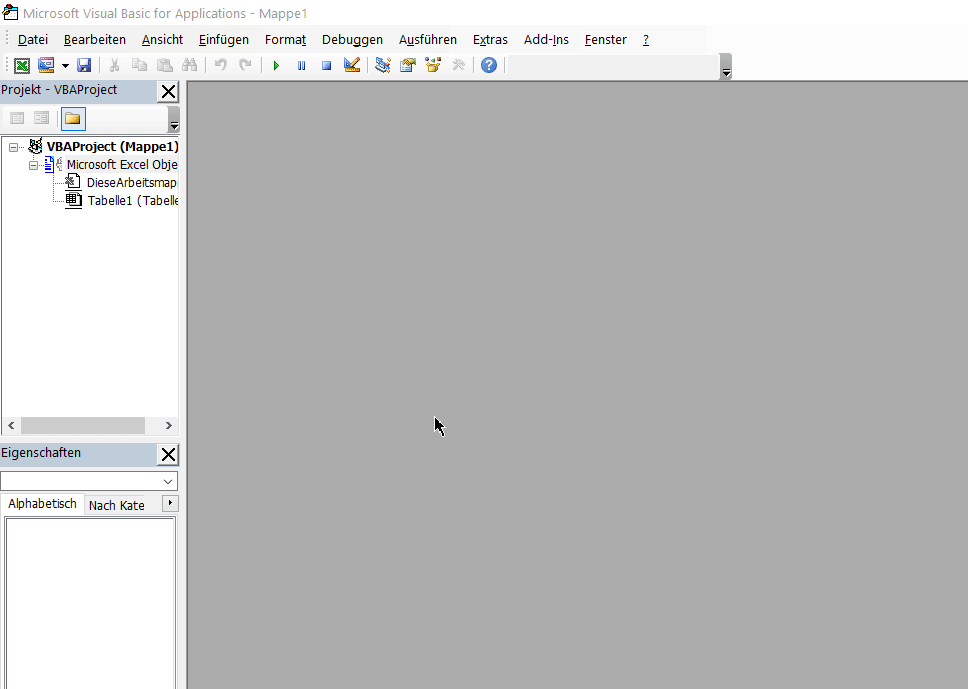This screenshot has height=689, width=968.
Task: Toggle design mode icon in toolbar
Action: [x=352, y=65]
